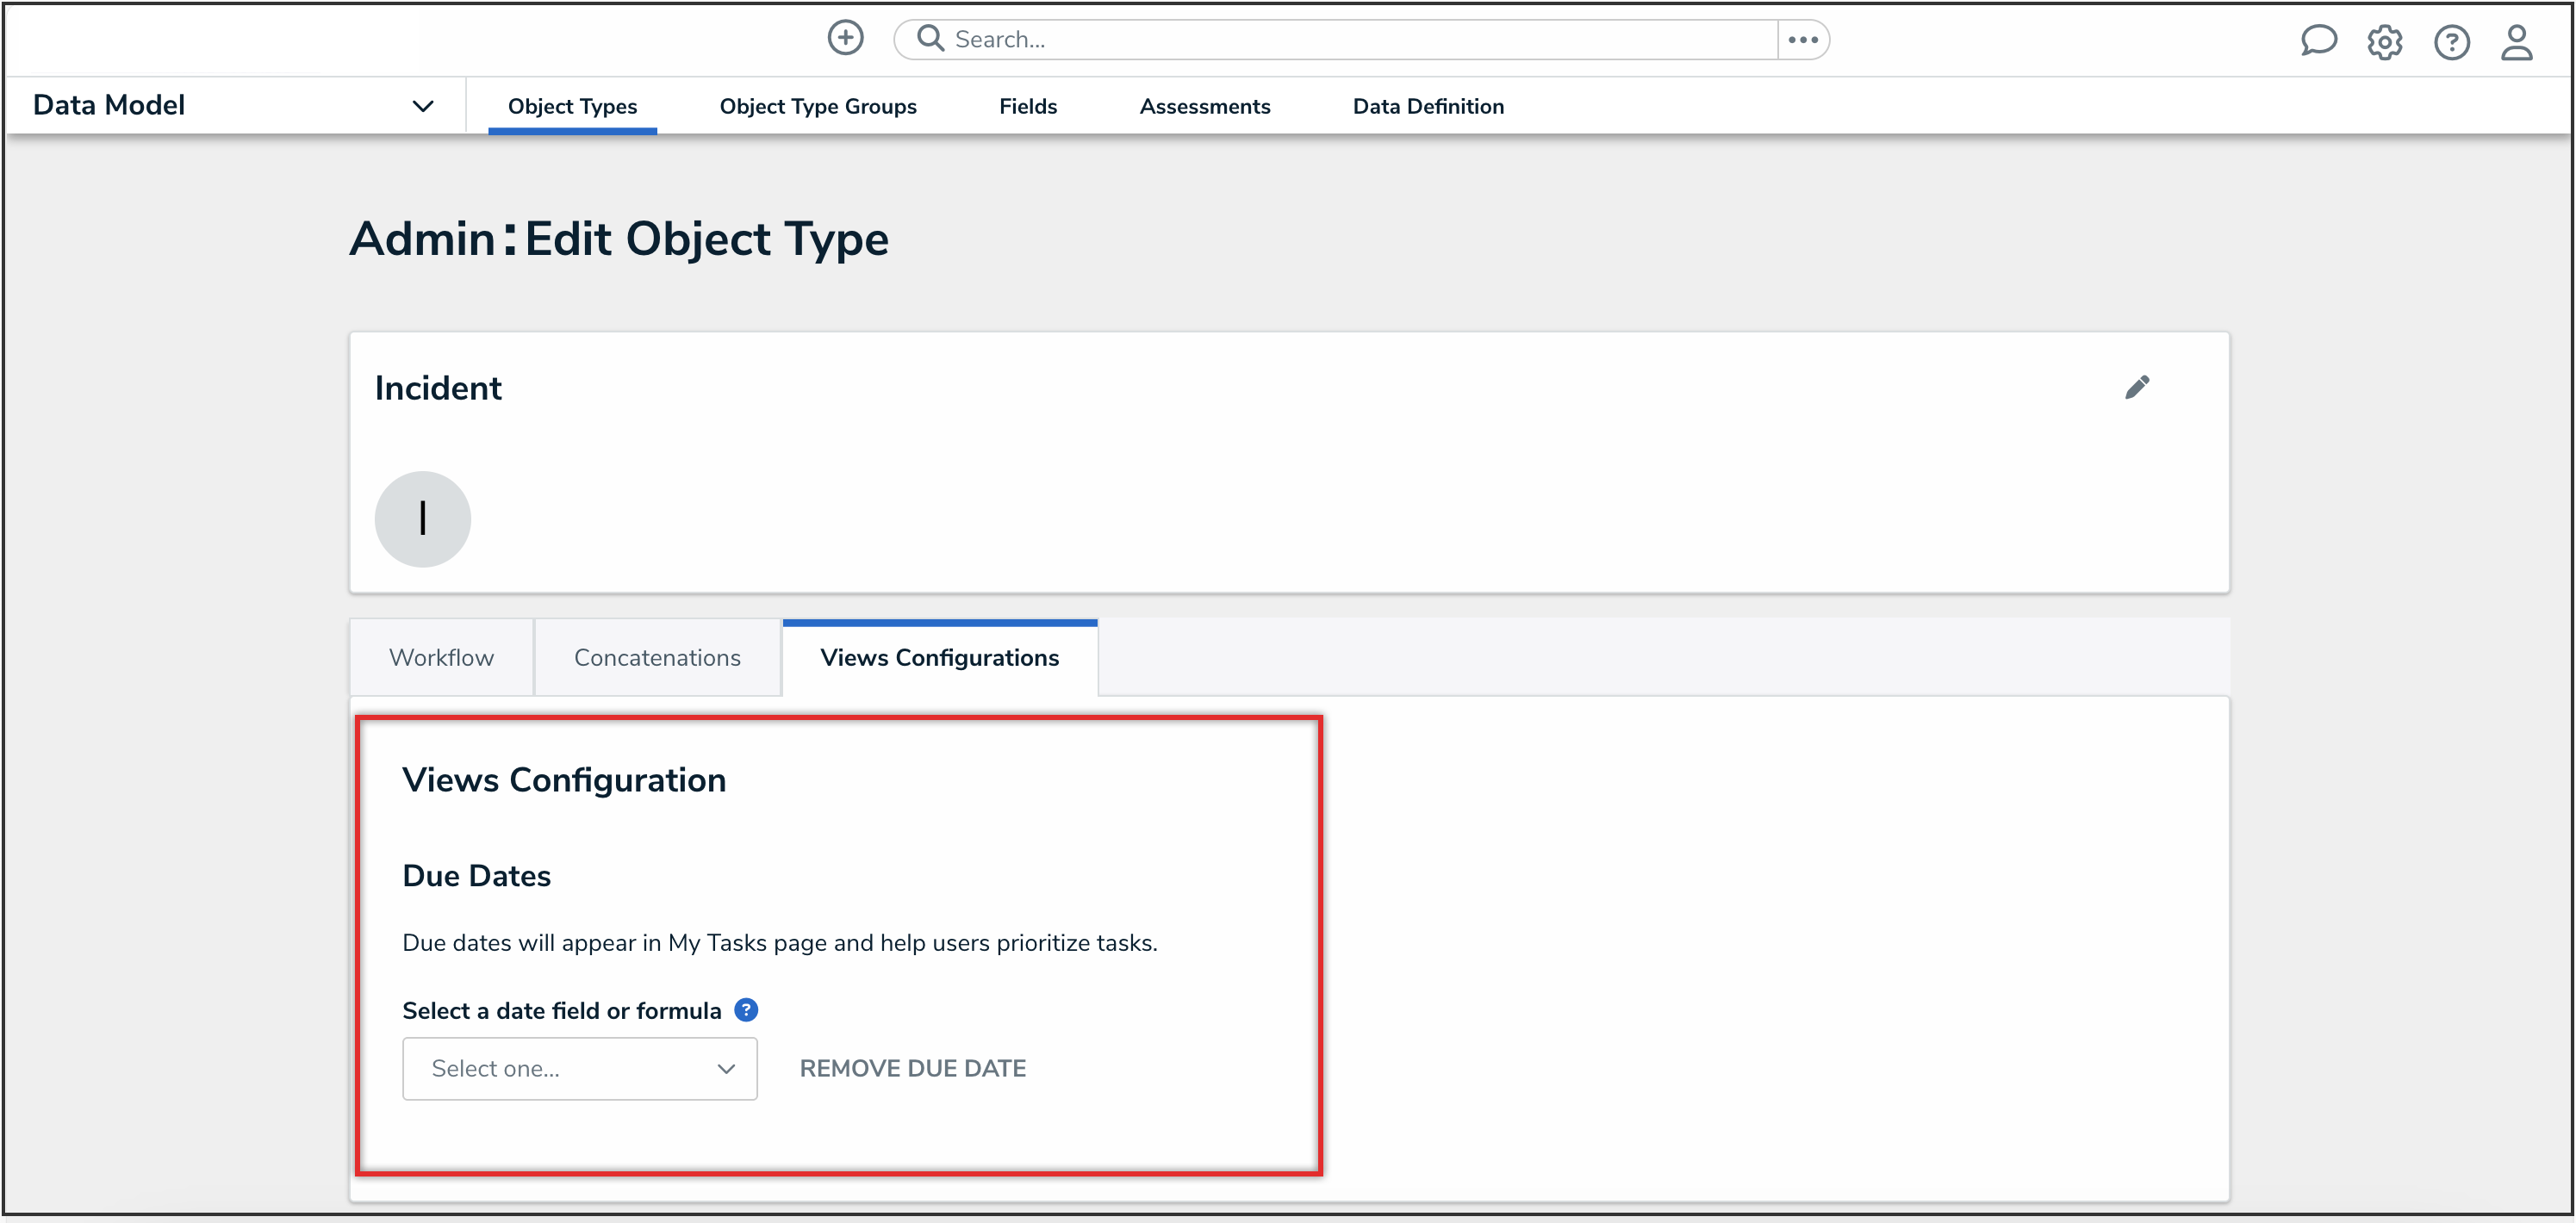This screenshot has height=1223, width=2576.
Task: Edit Incident with the pencil icon
Action: pyautogui.click(x=2136, y=387)
